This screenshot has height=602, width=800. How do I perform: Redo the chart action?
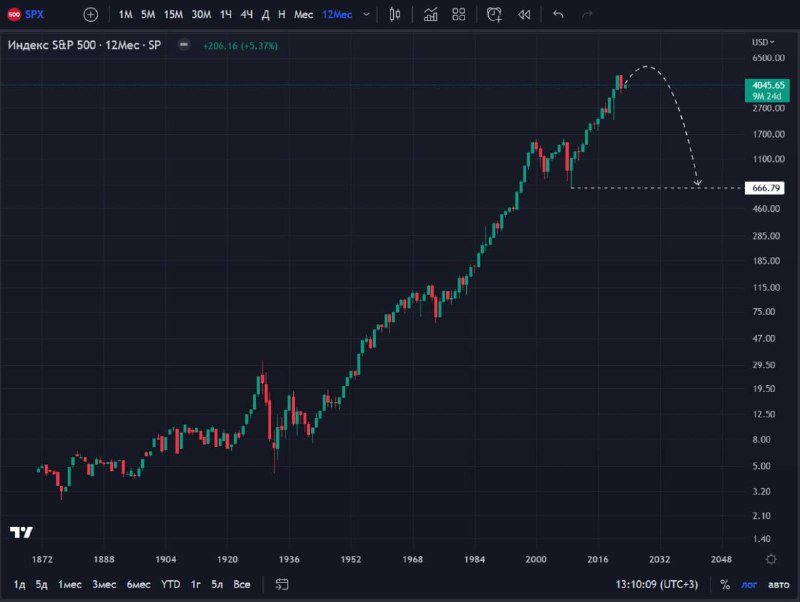click(587, 15)
